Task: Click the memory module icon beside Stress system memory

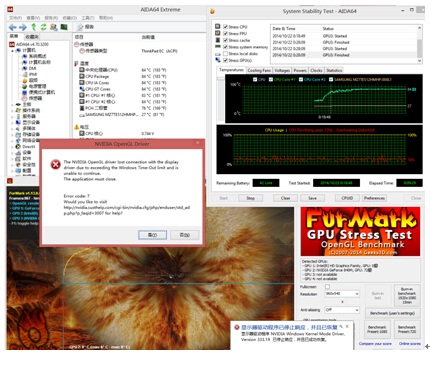Action: (218, 47)
